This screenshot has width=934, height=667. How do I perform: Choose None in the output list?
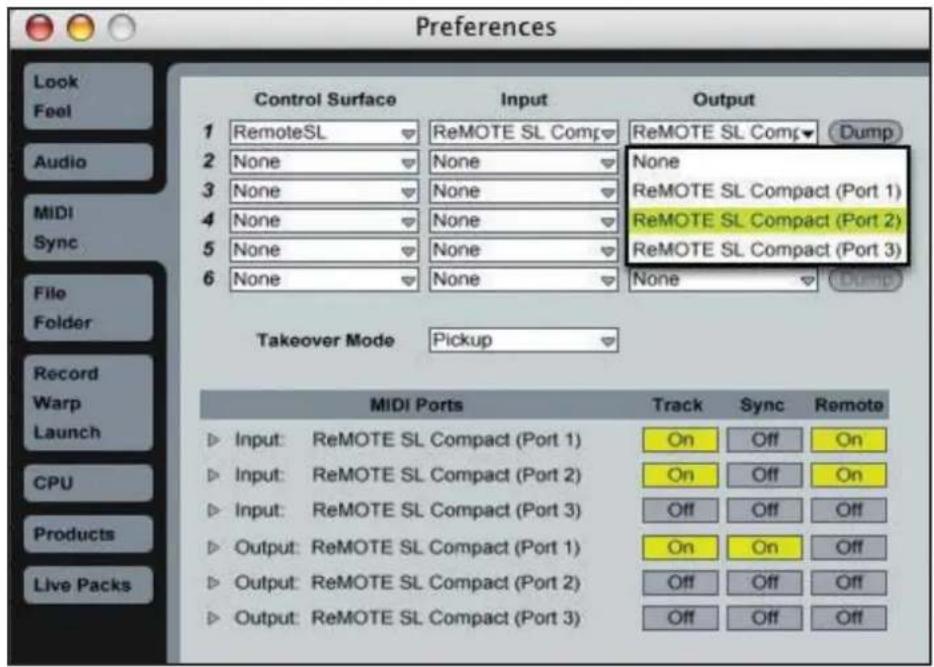[x=768, y=162]
